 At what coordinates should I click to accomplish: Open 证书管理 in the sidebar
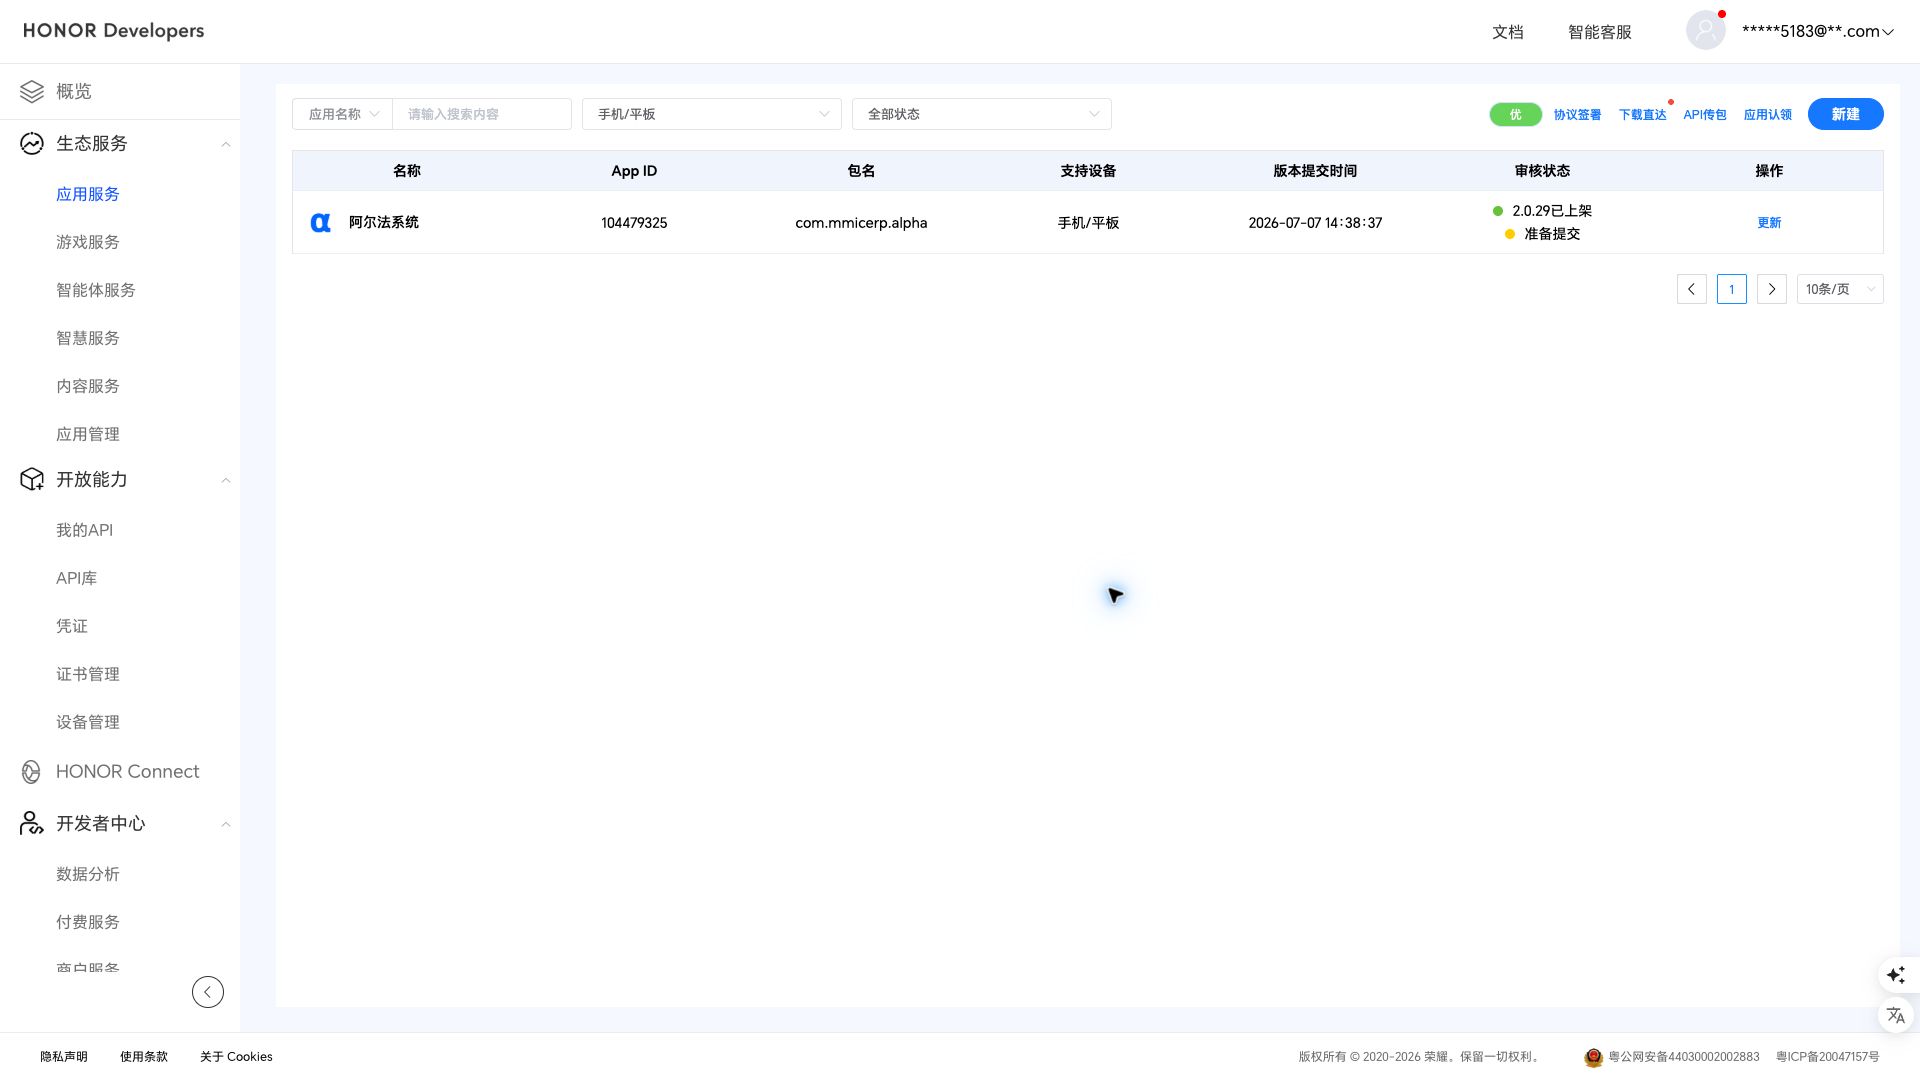tap(88, 674)
